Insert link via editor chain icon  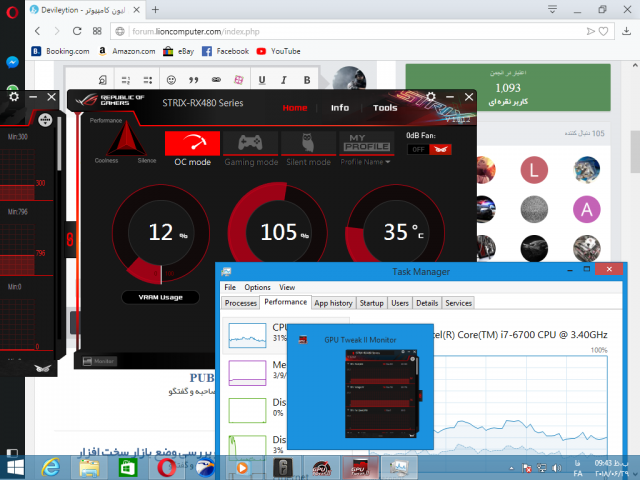216,80
